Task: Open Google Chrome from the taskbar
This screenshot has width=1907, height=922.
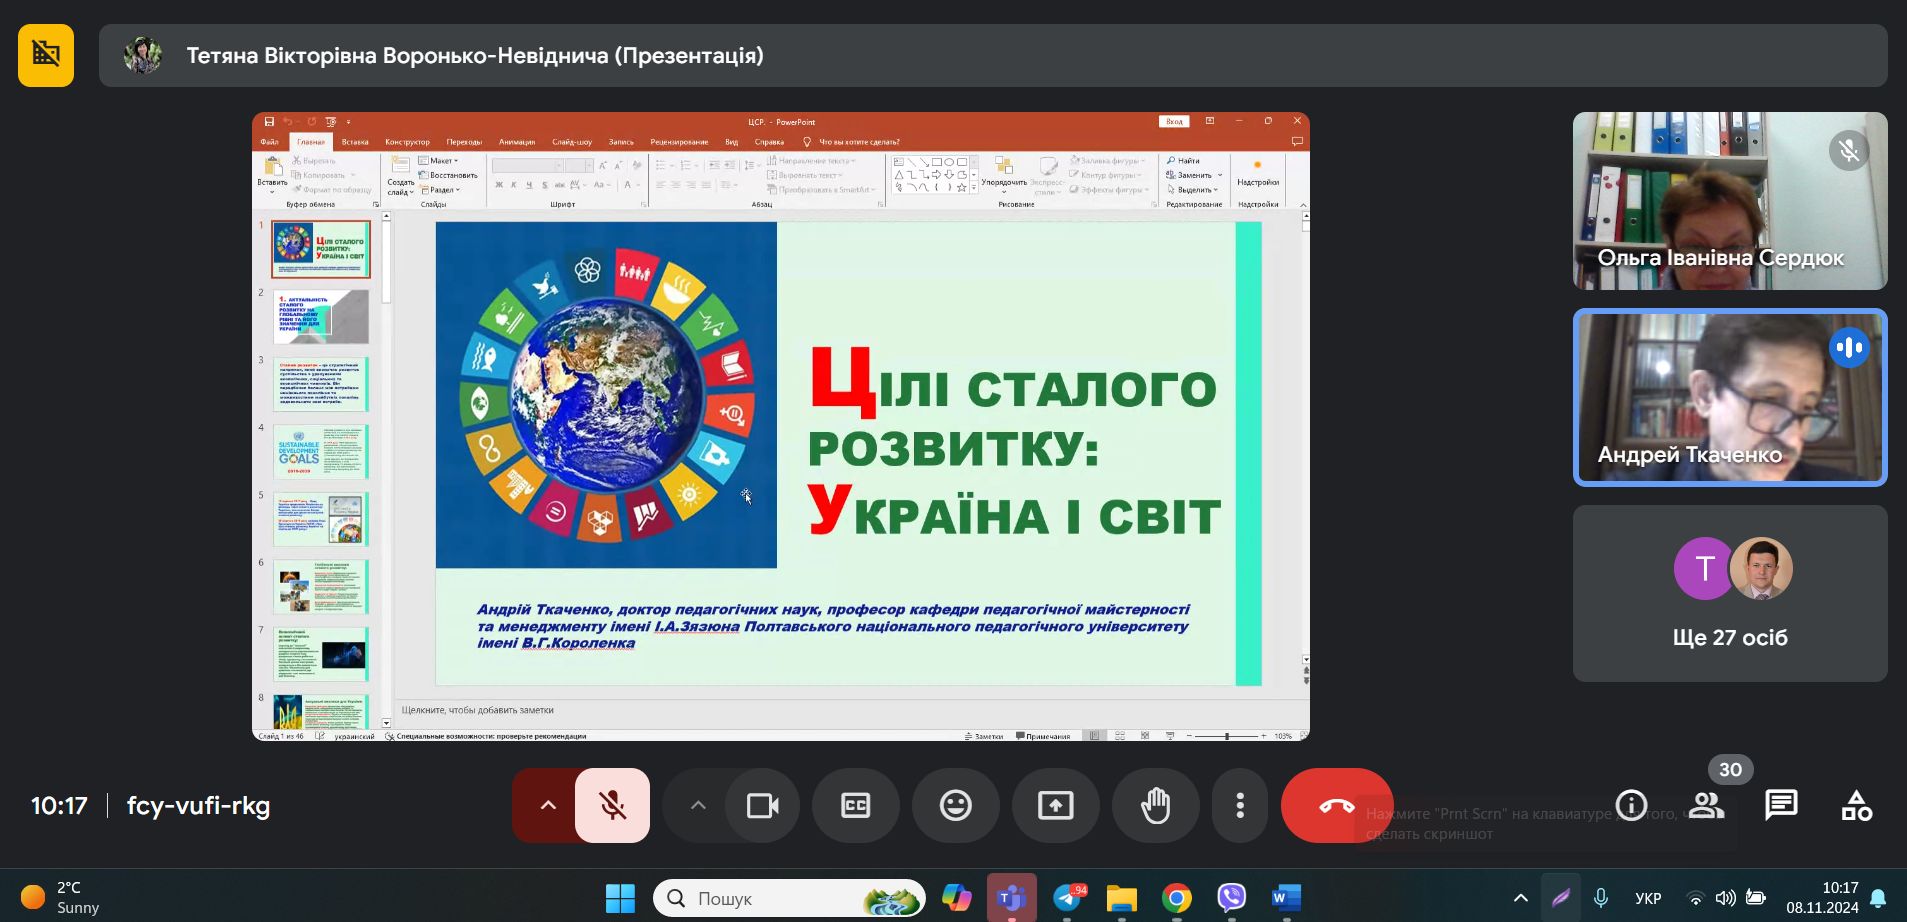Action: (x=1177, y=898)
